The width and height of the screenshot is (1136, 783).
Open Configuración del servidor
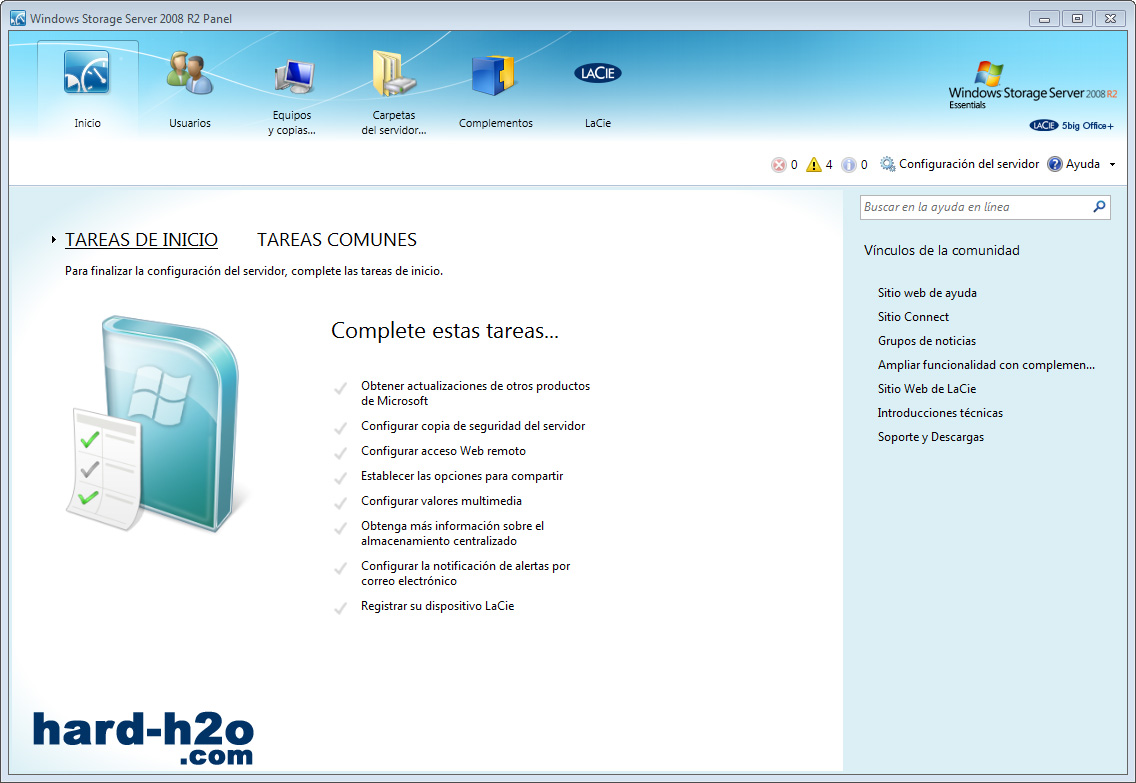point(969,164)
